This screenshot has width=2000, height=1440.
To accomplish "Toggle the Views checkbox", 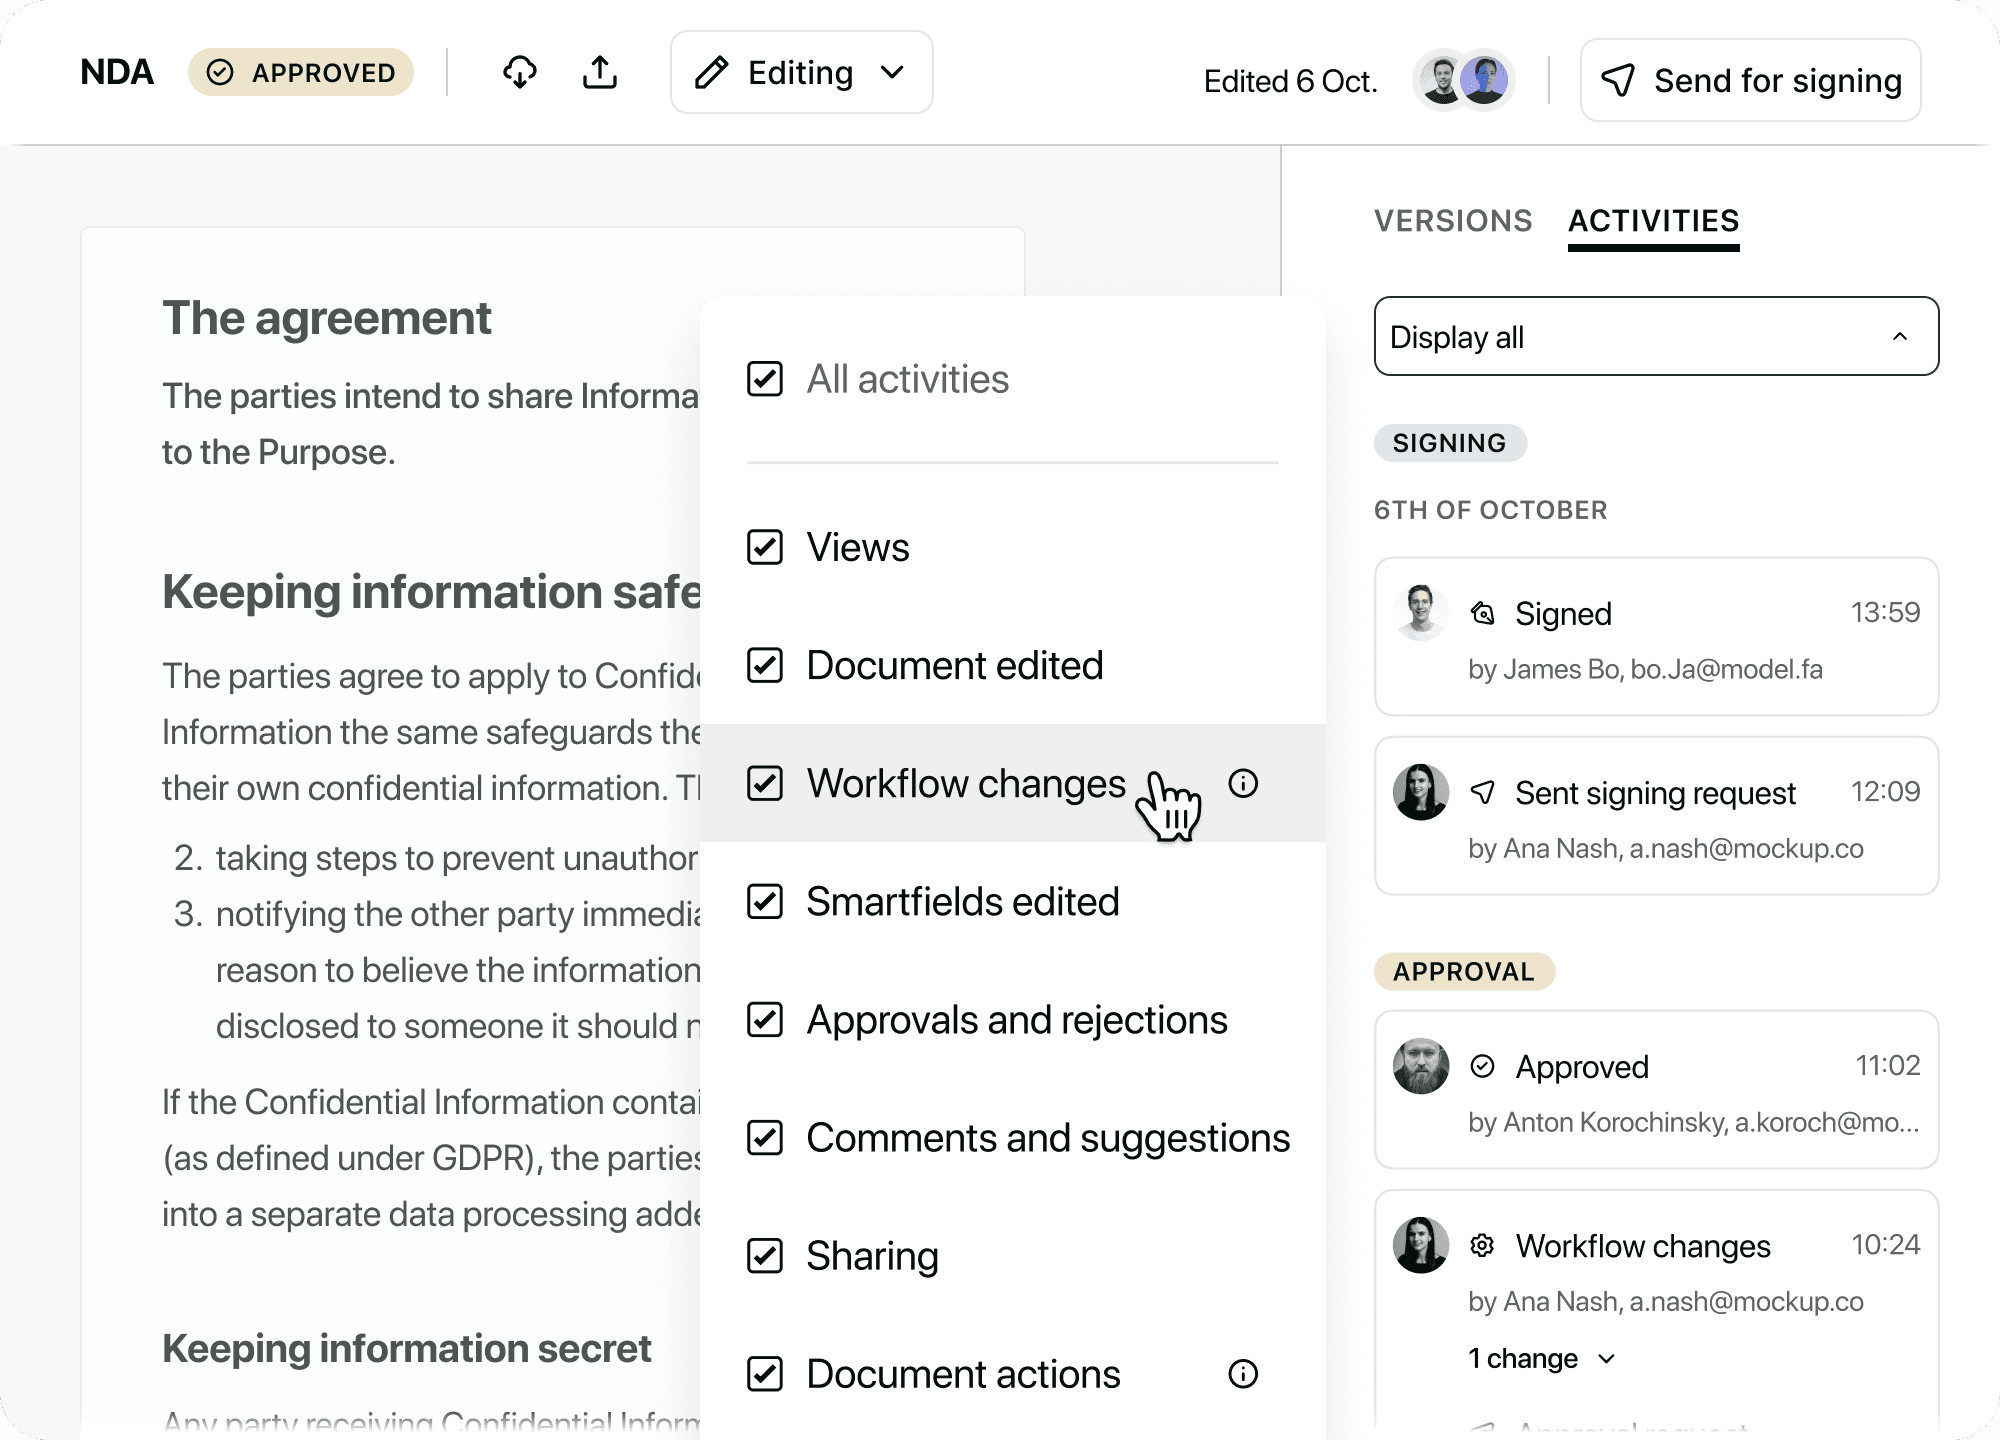I will click(765, 547).
